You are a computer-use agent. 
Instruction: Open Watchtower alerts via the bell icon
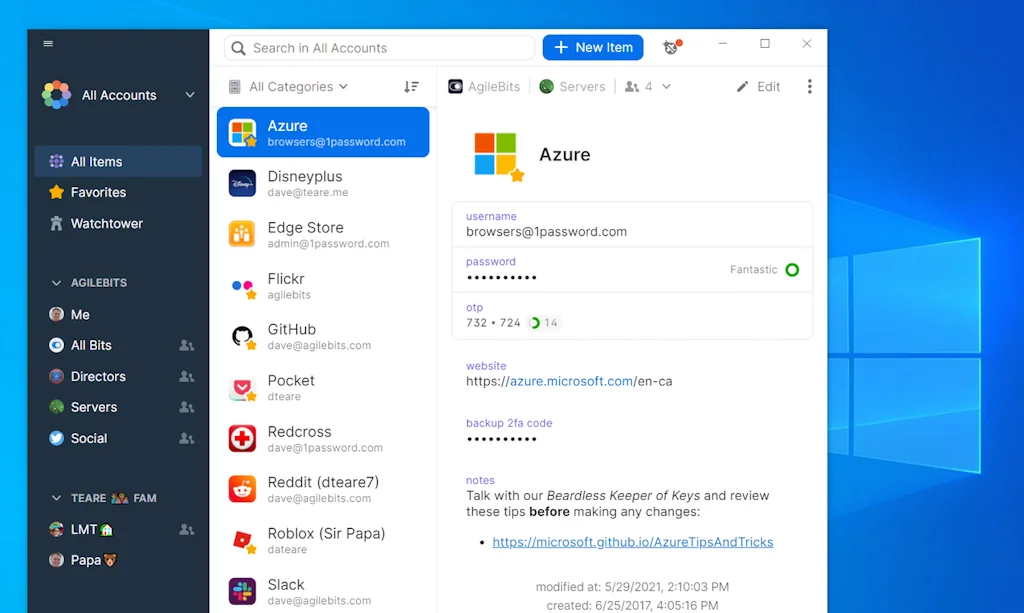(x=670, y=46)
